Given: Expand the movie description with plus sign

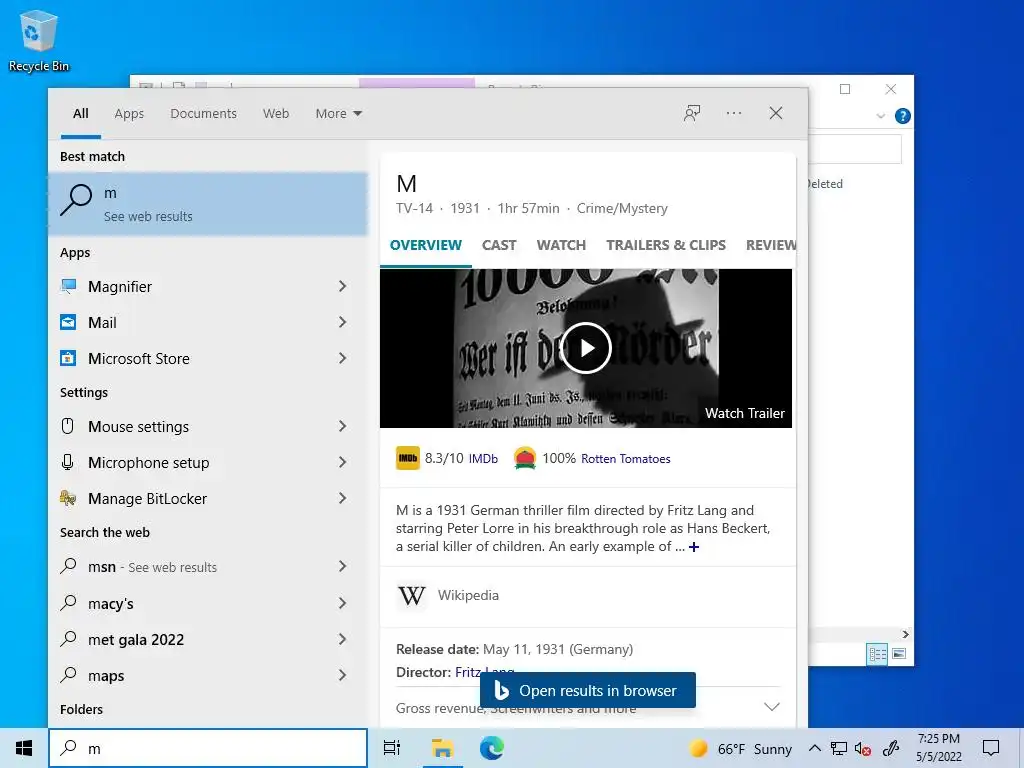Looking at the screenshot, I should coord(694,547).
